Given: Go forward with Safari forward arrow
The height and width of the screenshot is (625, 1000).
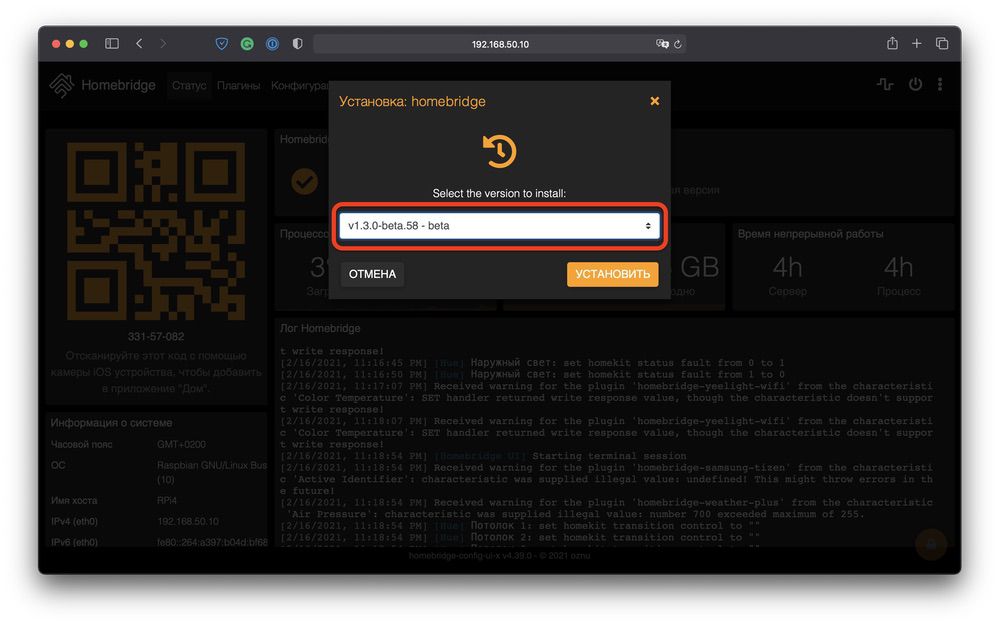Looking at the screenshot, I should 163,43.
